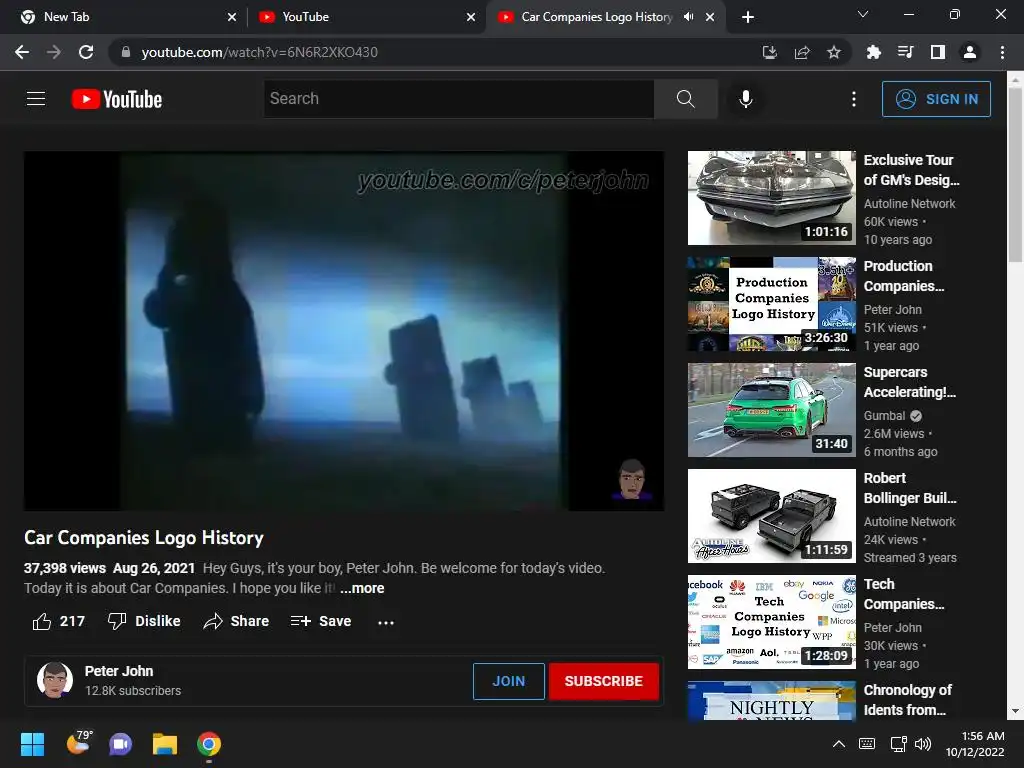
Task: Open File Explorer from taskbar
Action: (x=165, y=744)
